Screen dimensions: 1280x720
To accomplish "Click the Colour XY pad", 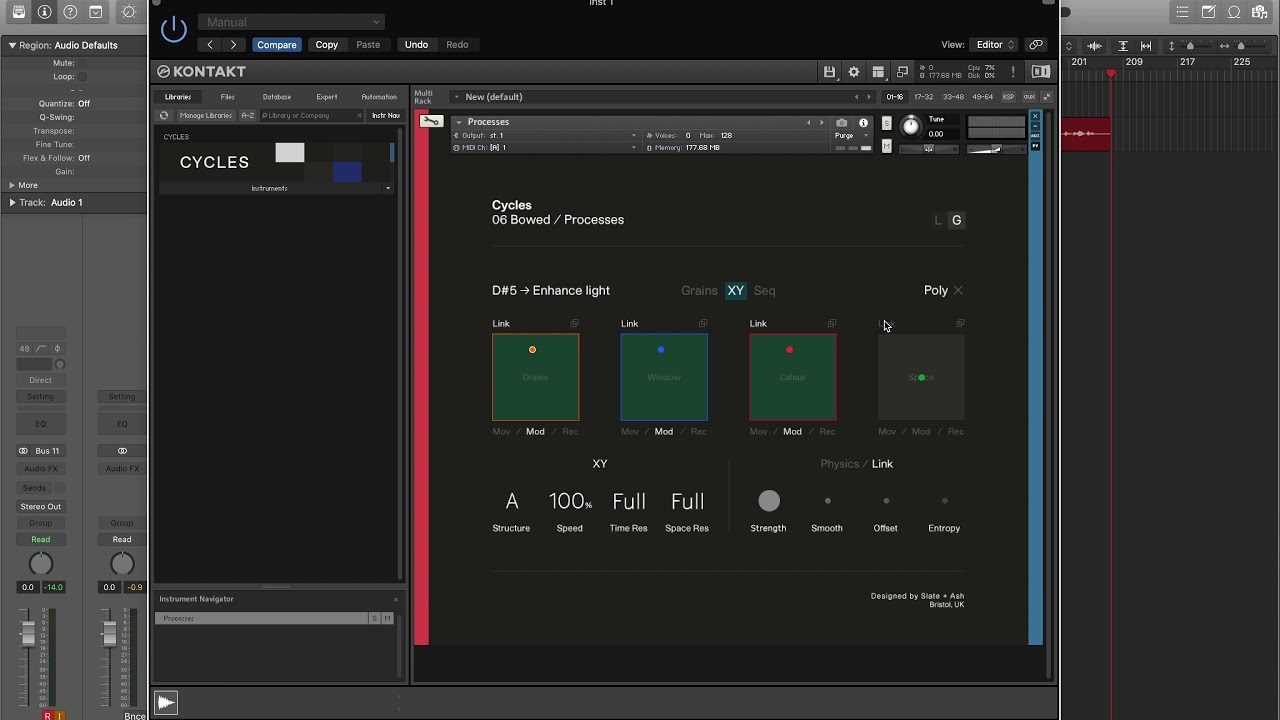I will point(792,377).
